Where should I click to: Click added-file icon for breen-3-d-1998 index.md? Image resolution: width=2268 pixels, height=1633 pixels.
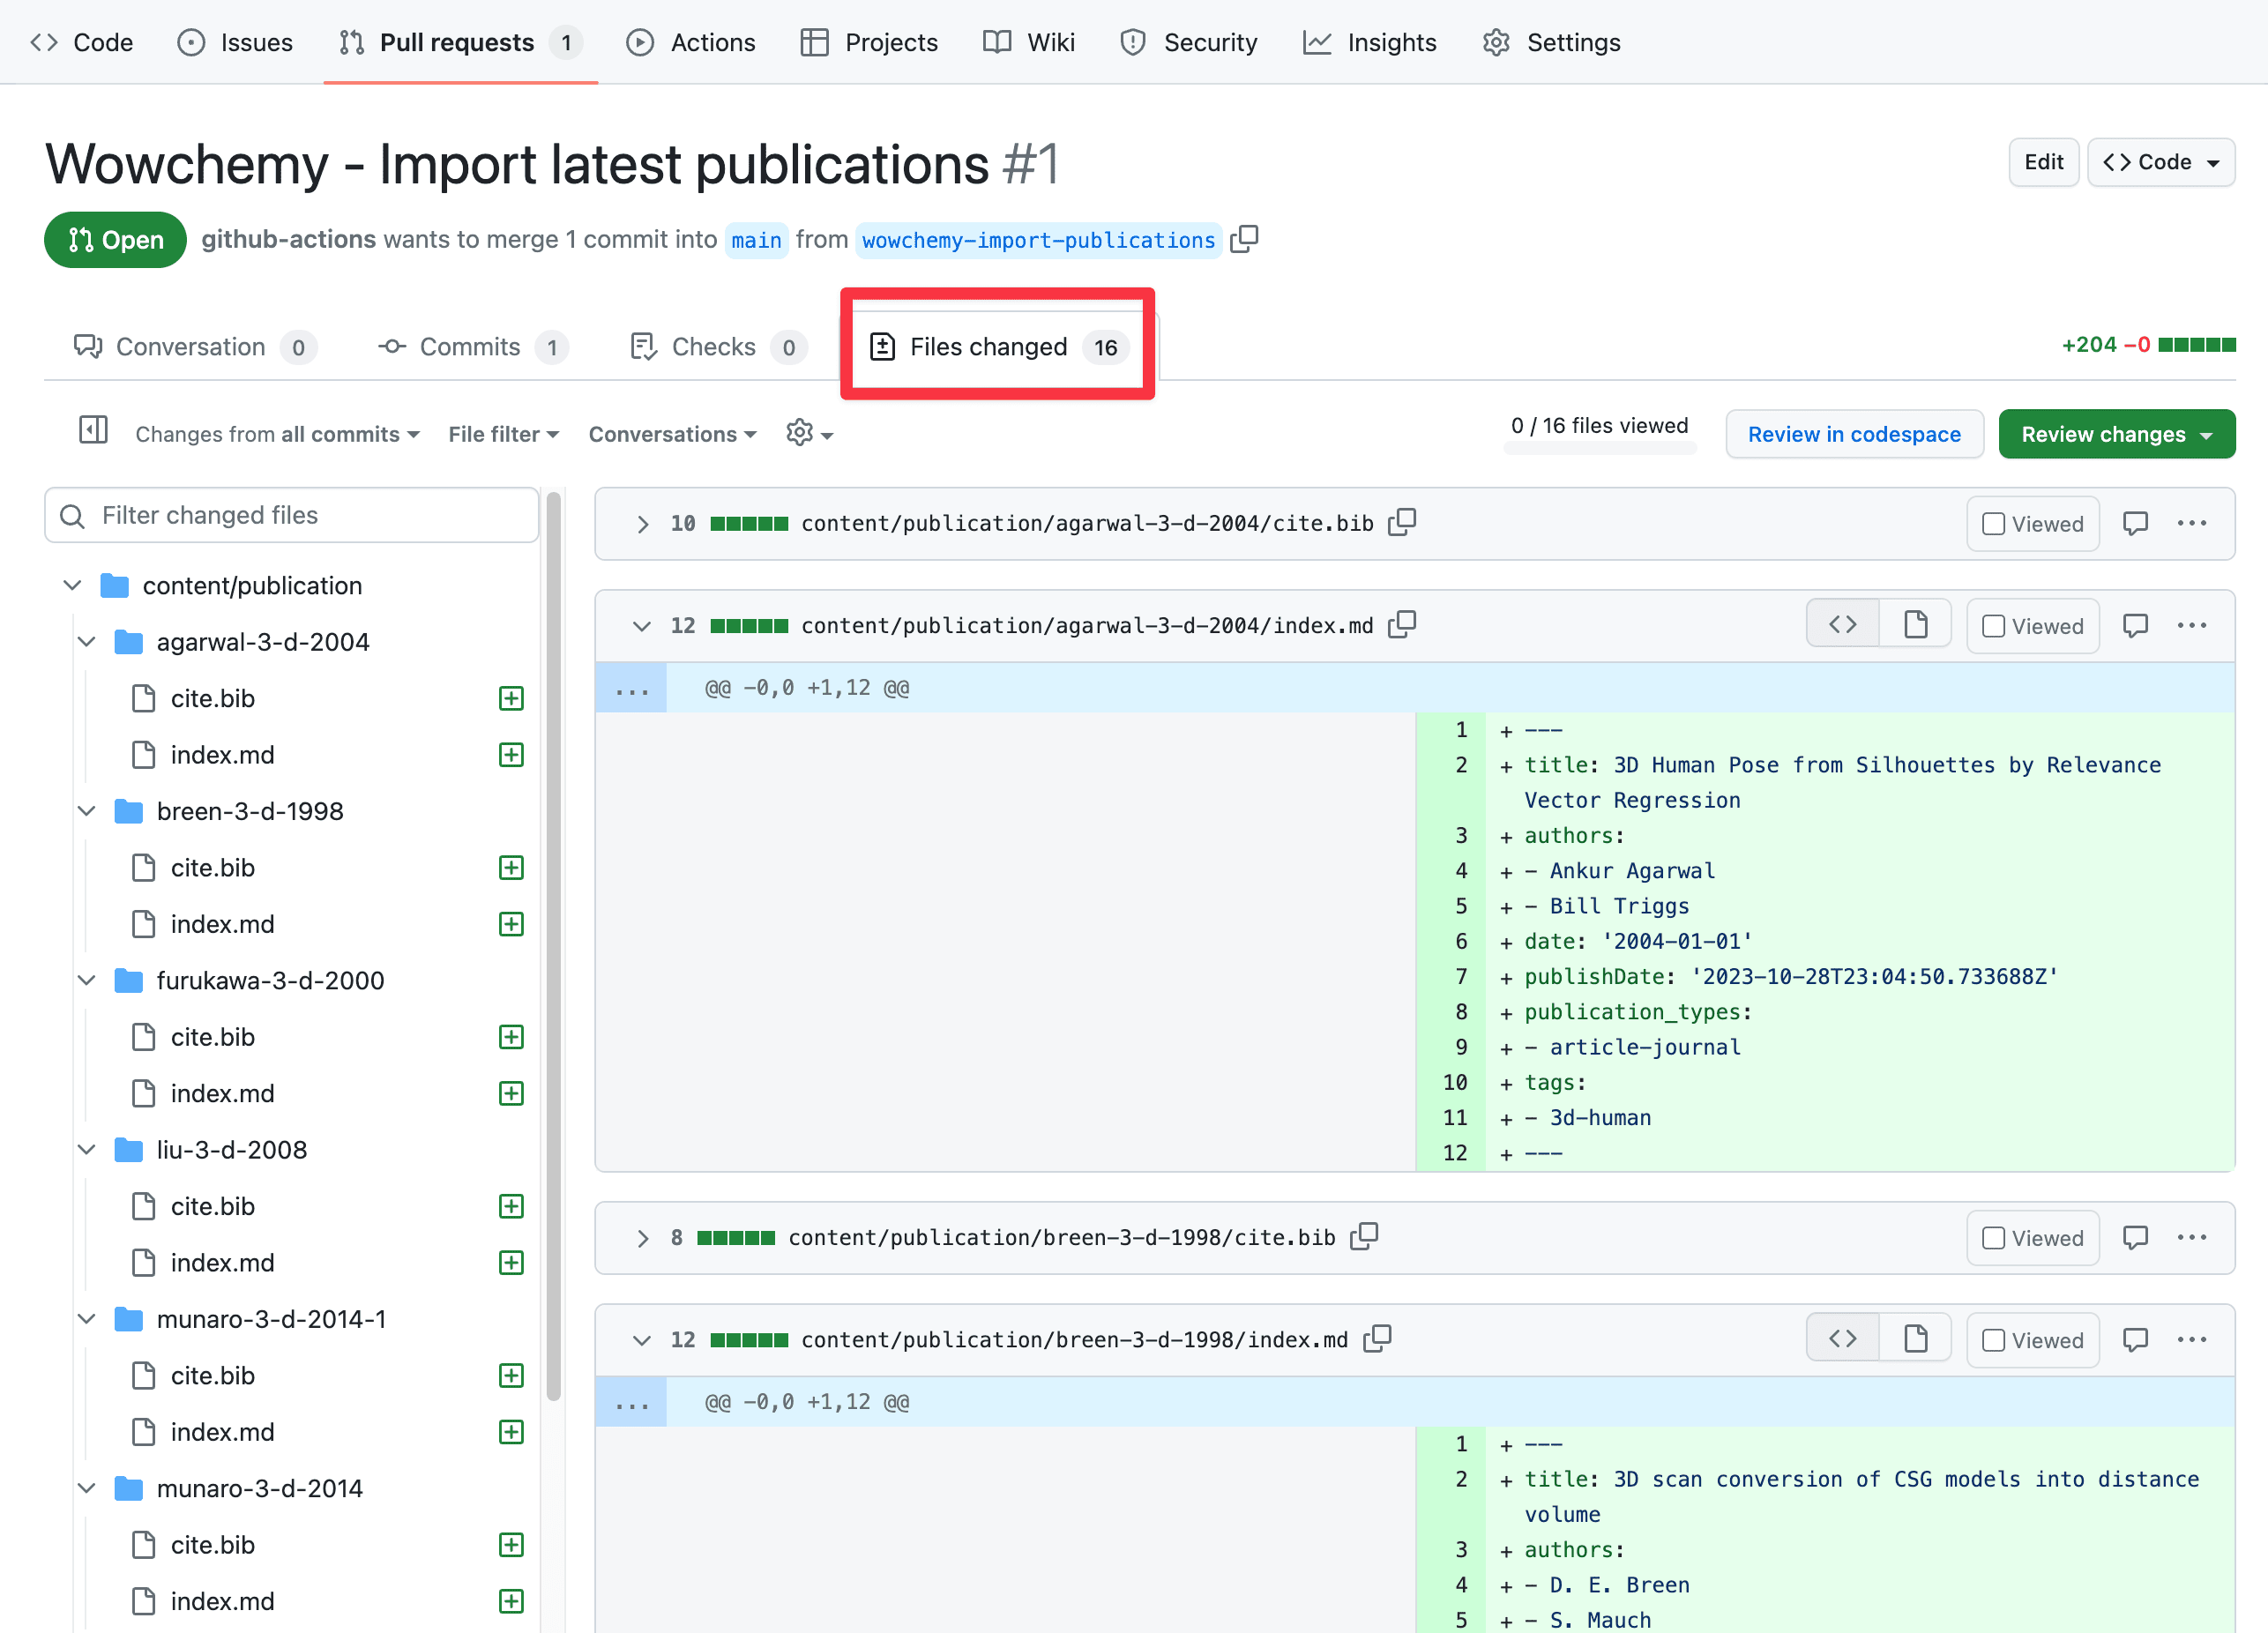511,924
